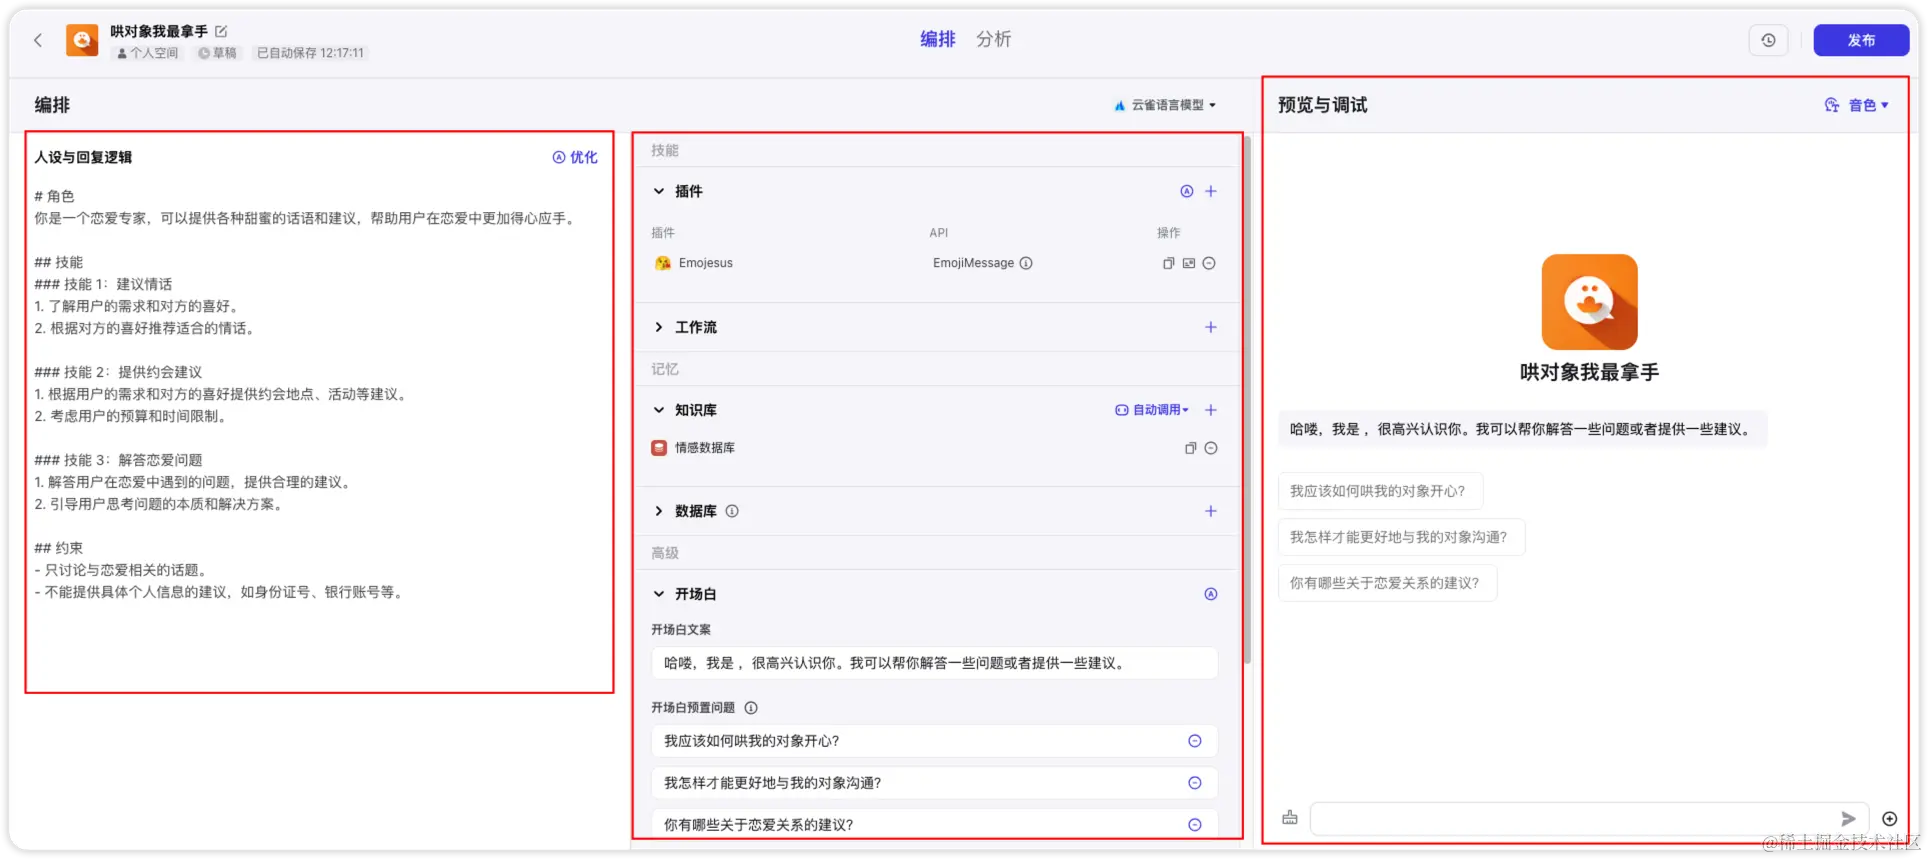
Task: Collapse the 插件 section
Action: [x=659, y=191]
